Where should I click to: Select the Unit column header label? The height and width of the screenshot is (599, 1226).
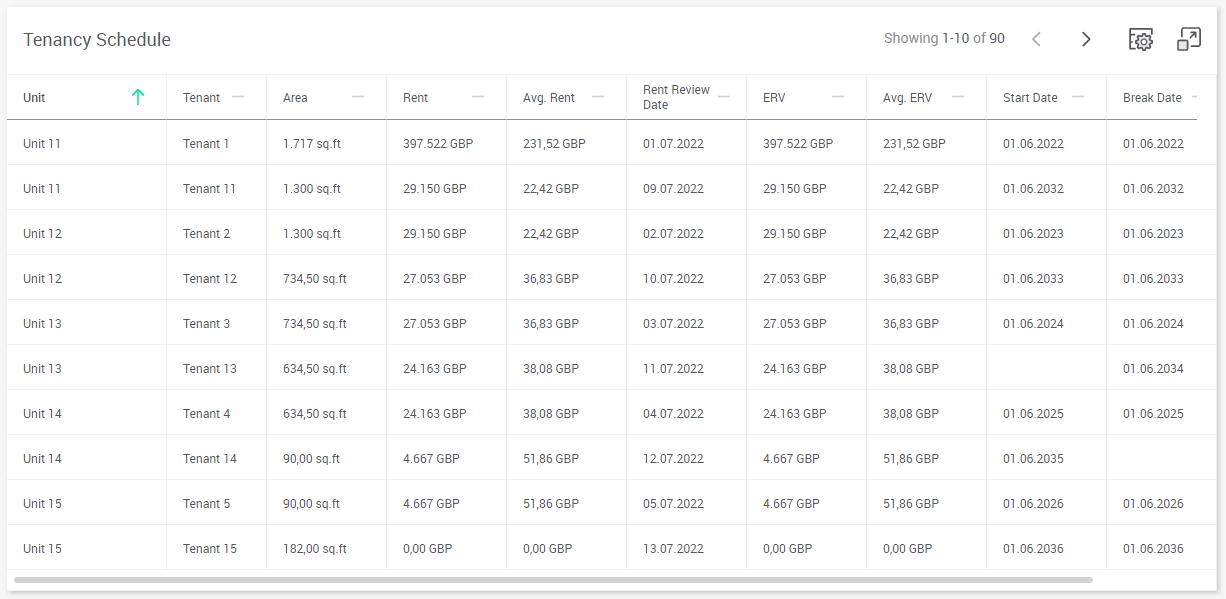34,98
